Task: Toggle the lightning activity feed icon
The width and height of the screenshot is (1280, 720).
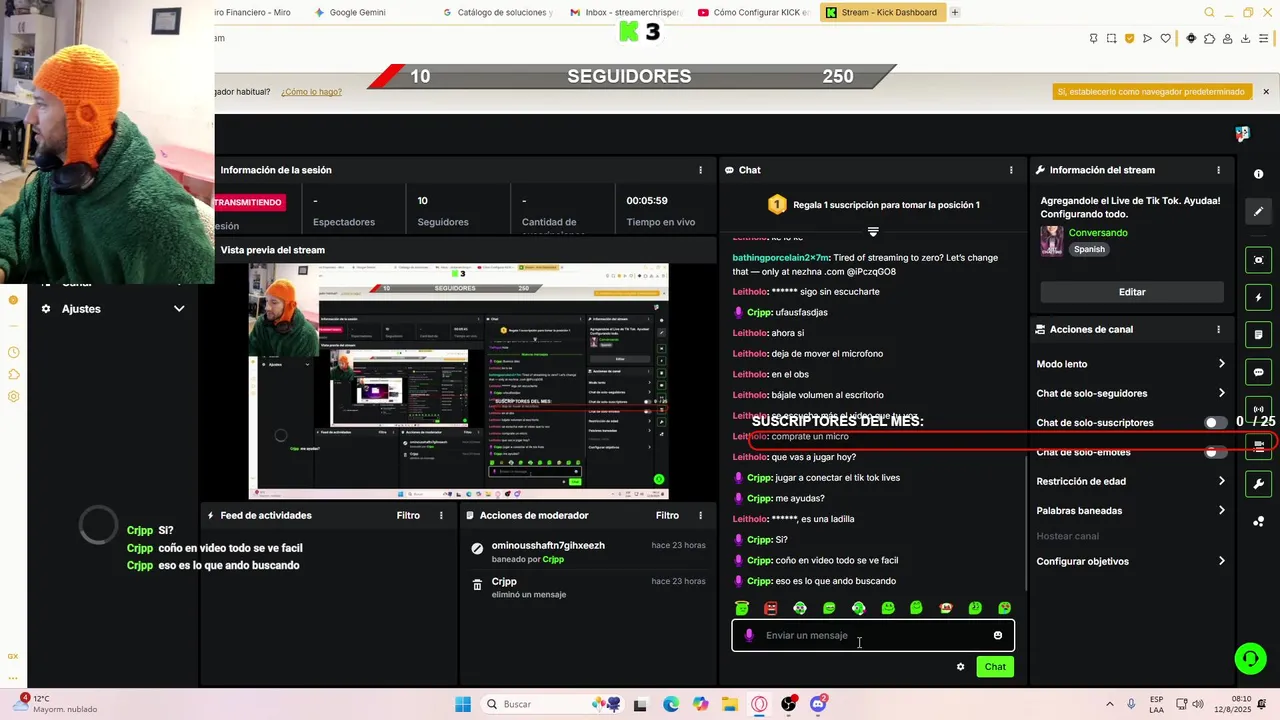Action: click(x=1258, y=298)
